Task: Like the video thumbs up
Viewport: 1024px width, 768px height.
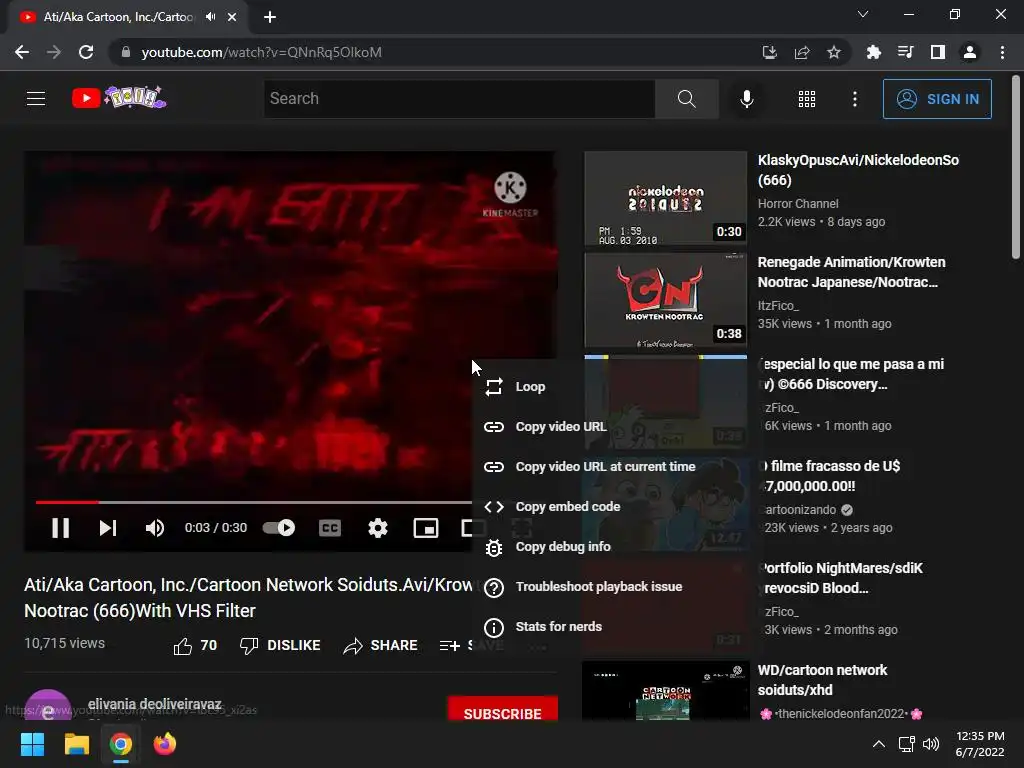Action: pyautogui.click(x=195, y=645)
